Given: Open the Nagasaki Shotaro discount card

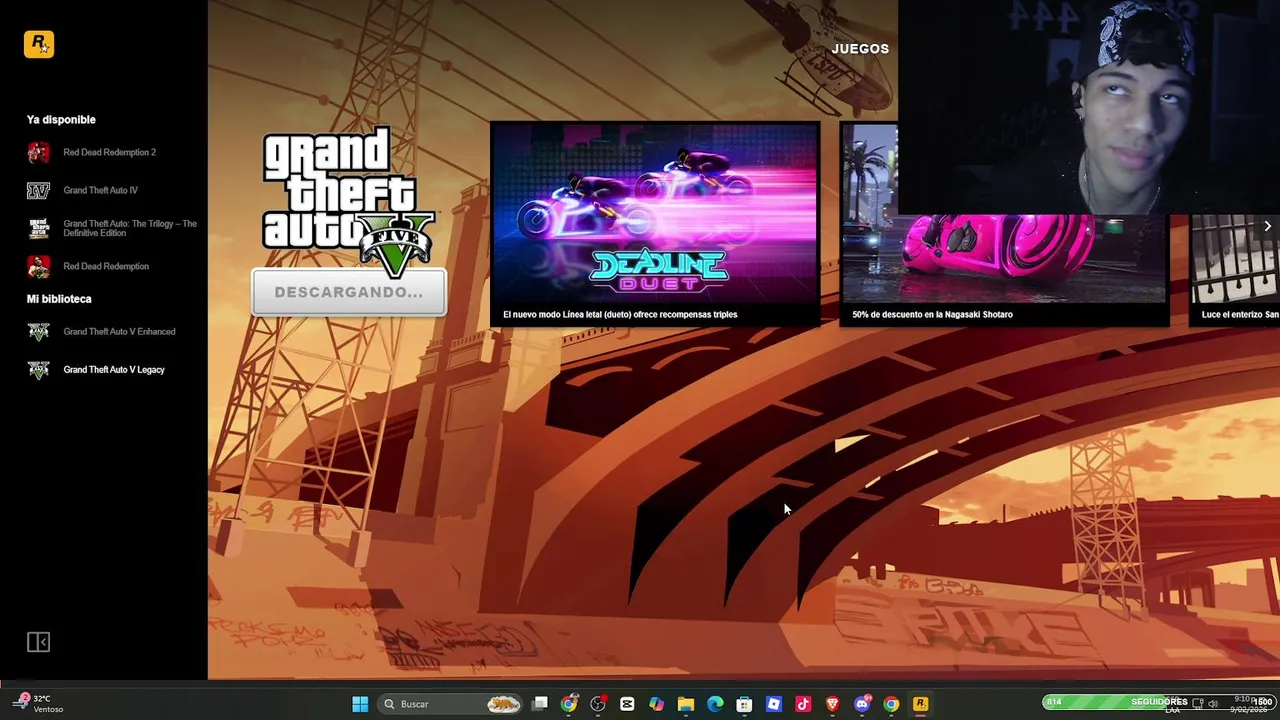Looking at the screenshot, I should point(1004,225).
